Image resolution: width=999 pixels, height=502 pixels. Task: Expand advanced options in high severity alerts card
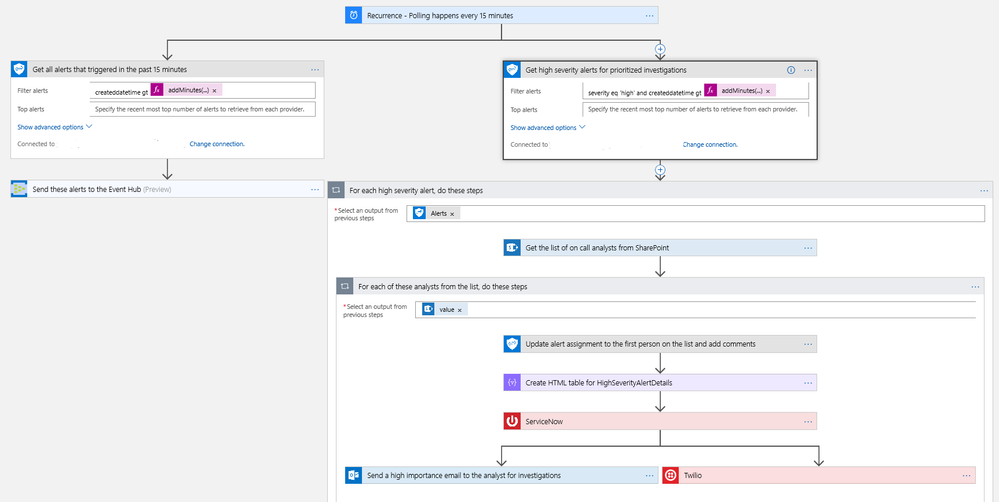tap(547, 127)
